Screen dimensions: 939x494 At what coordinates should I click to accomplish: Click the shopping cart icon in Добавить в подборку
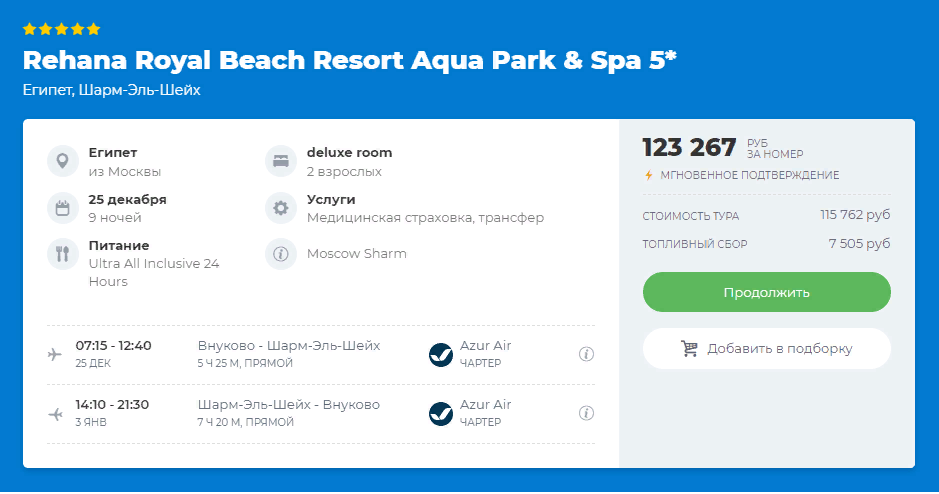click(689, 348)
